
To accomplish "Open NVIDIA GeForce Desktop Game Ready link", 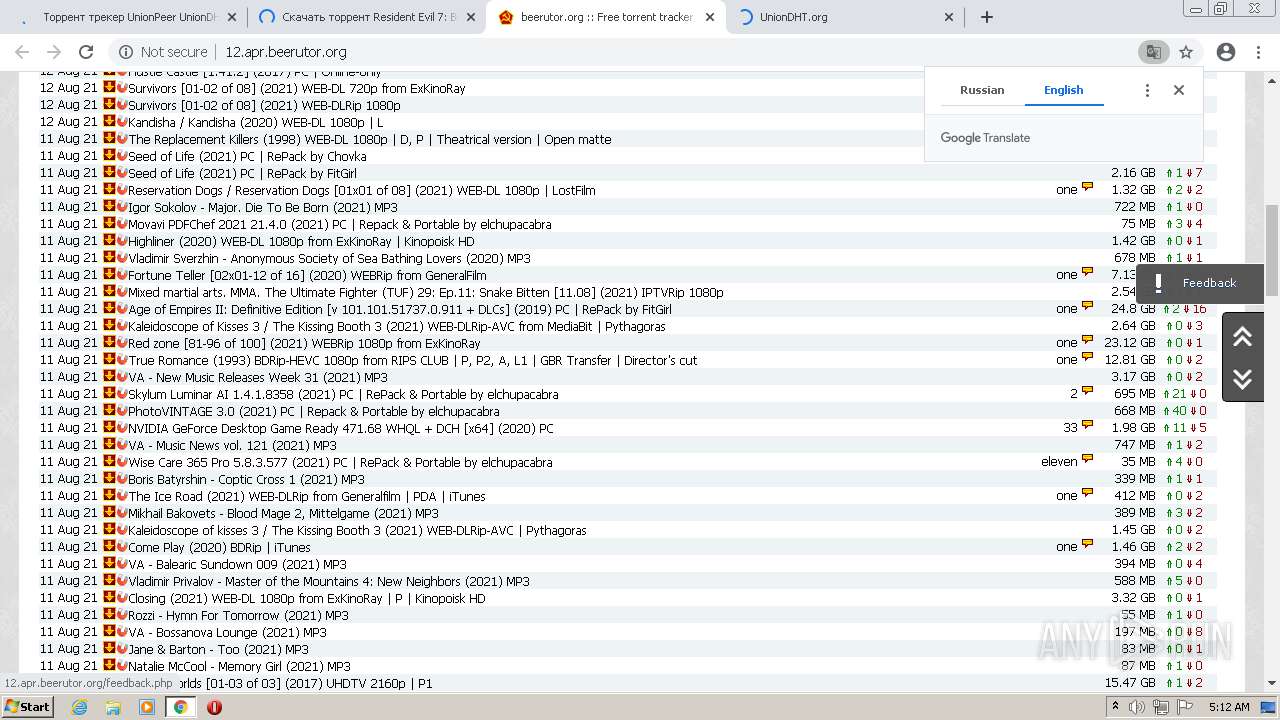I will click(340, 428).
